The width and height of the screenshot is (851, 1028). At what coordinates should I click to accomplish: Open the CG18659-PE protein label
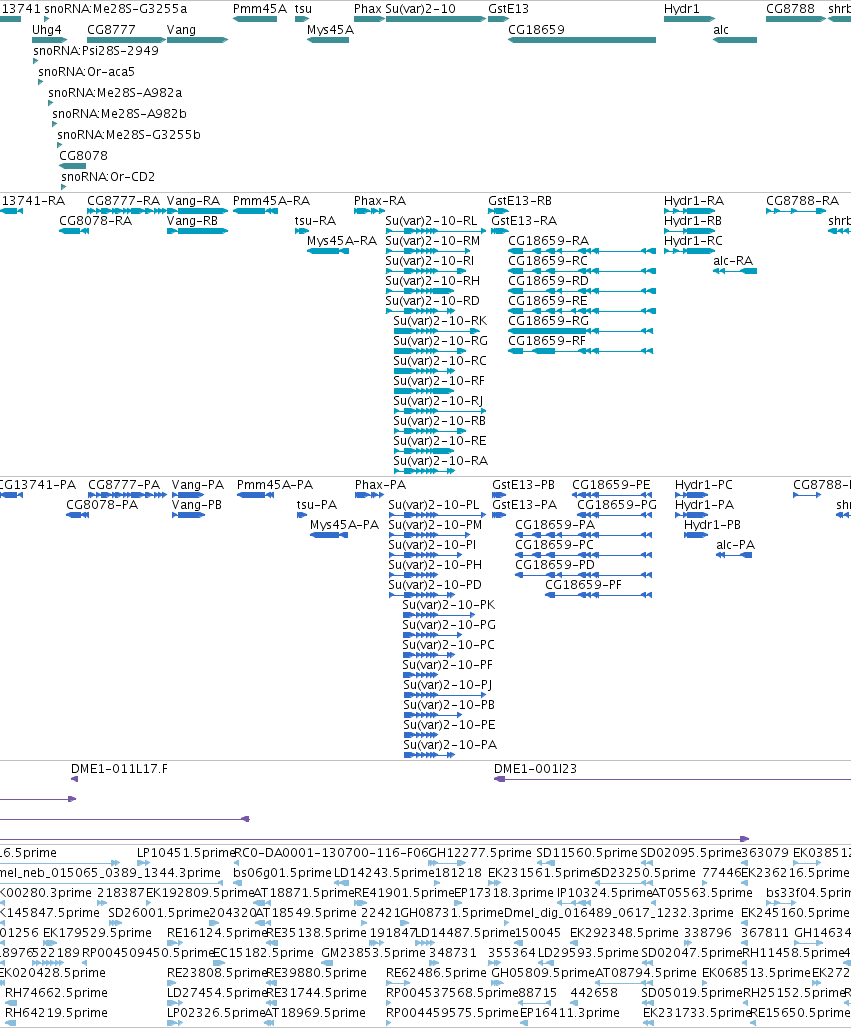611,484
